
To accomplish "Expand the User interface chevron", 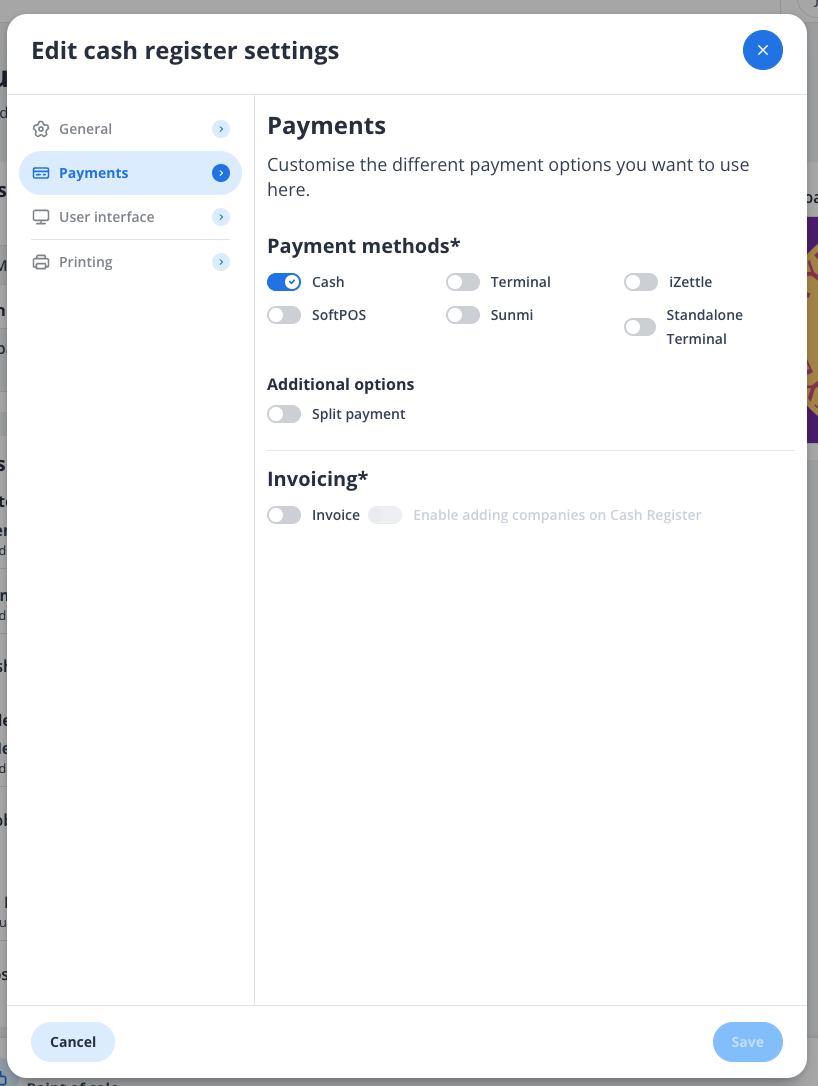I will click(220, 216).
